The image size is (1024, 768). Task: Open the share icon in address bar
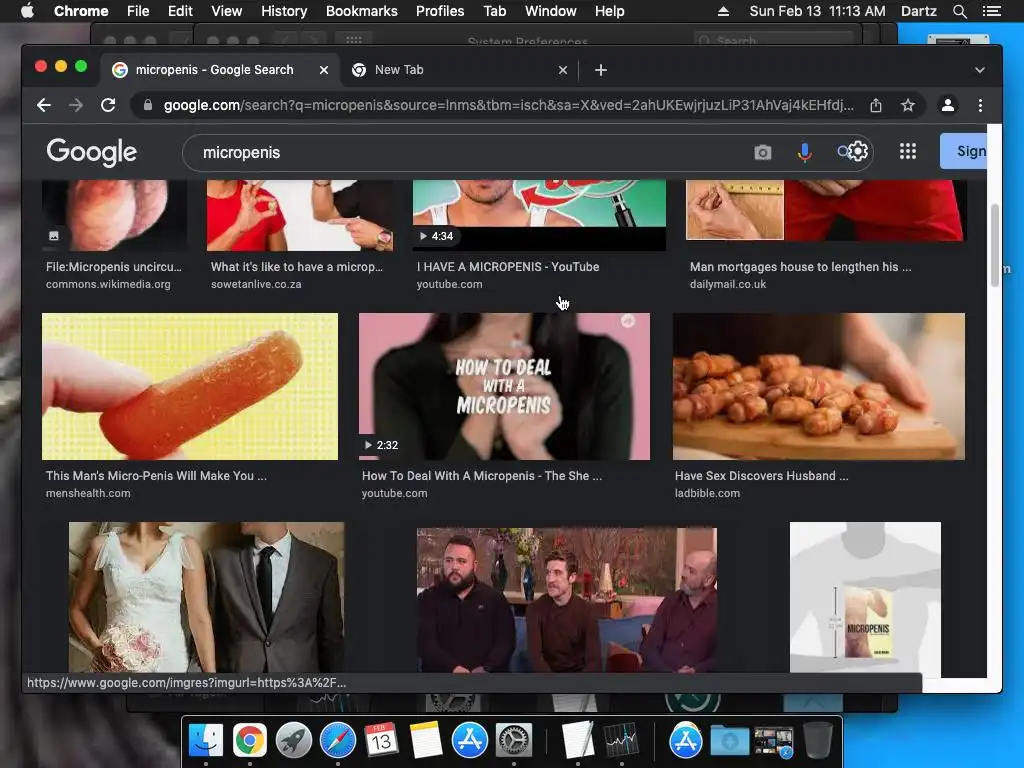pyautogui.click(x=876, y=105)
